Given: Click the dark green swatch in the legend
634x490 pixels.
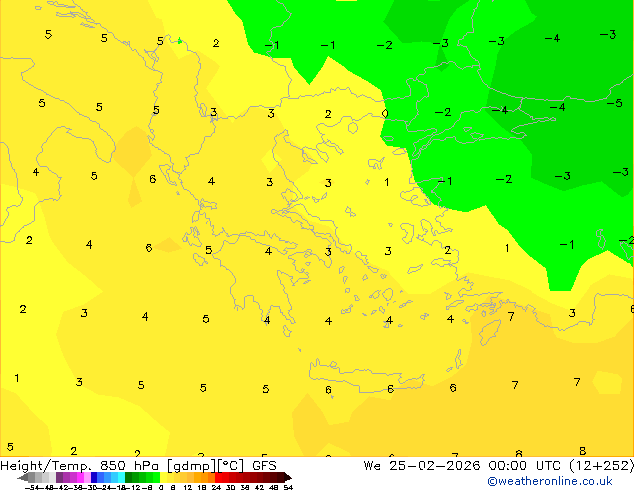Looking at the screenshot, I should pyautogui.click(x=128, y=478).
